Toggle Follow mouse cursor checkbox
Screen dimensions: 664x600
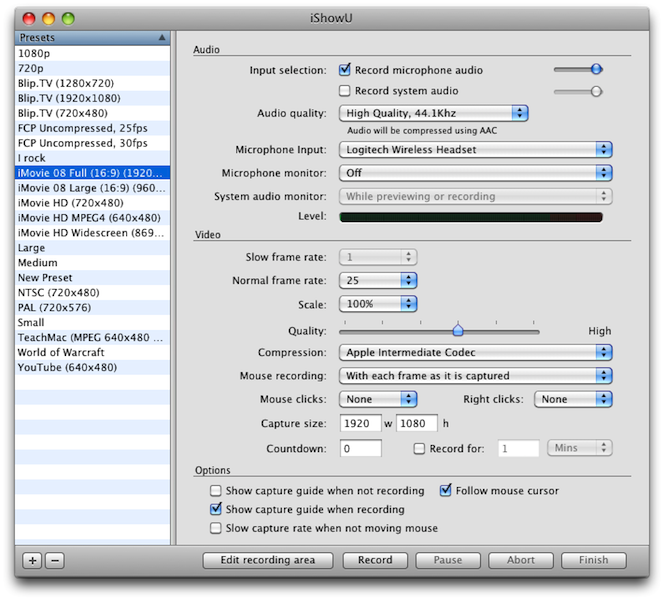click(x=446, y=491)
